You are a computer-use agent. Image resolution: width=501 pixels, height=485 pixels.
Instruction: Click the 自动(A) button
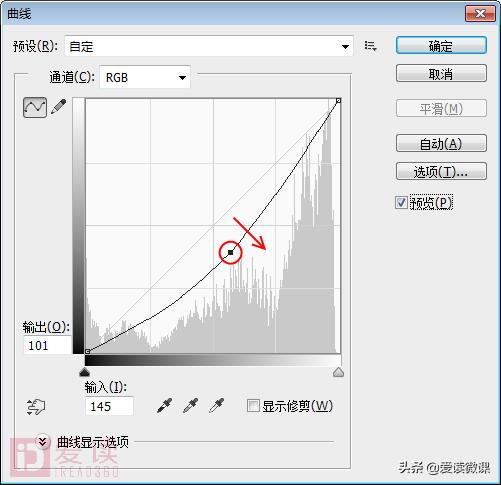pyautogui.click(x=441, y=144)
